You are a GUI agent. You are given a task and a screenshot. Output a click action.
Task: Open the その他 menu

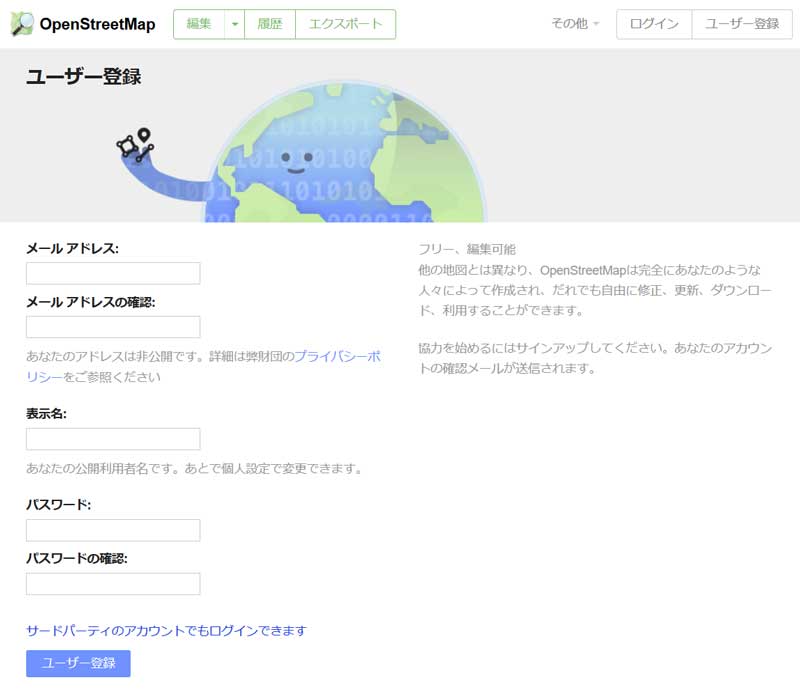click(571, 23)
